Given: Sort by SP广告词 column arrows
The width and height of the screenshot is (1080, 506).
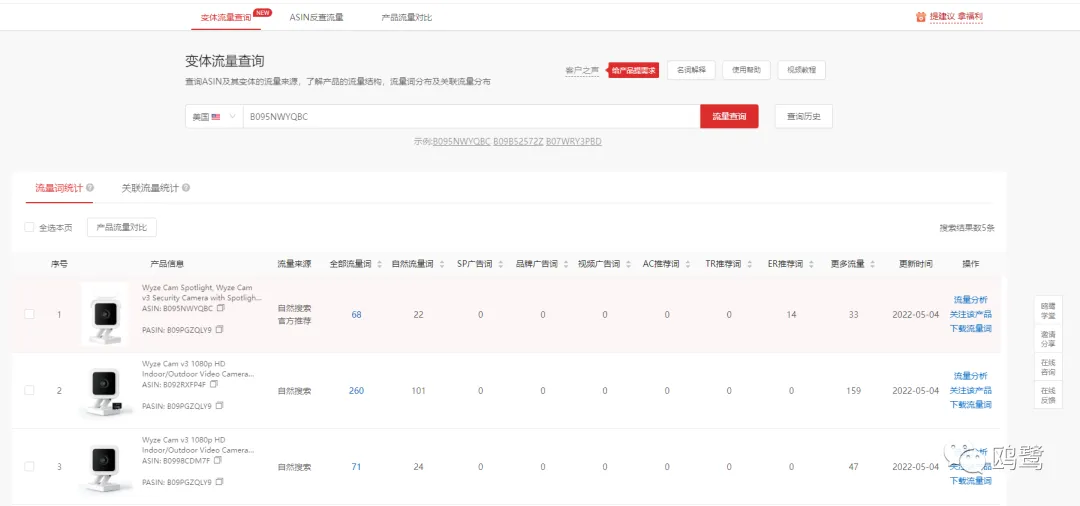Looking at the screenshot, I should pyautogui.click(x=503, y=264).
